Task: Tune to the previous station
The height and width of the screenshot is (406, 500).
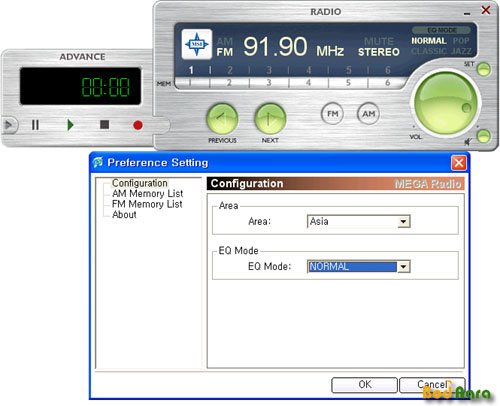Action: (222, 118)
